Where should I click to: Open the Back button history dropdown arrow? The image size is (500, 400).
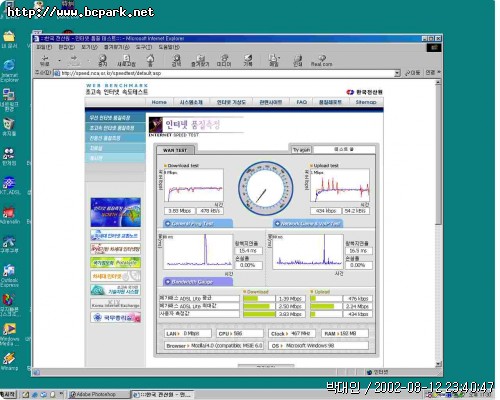coord(59,61)
